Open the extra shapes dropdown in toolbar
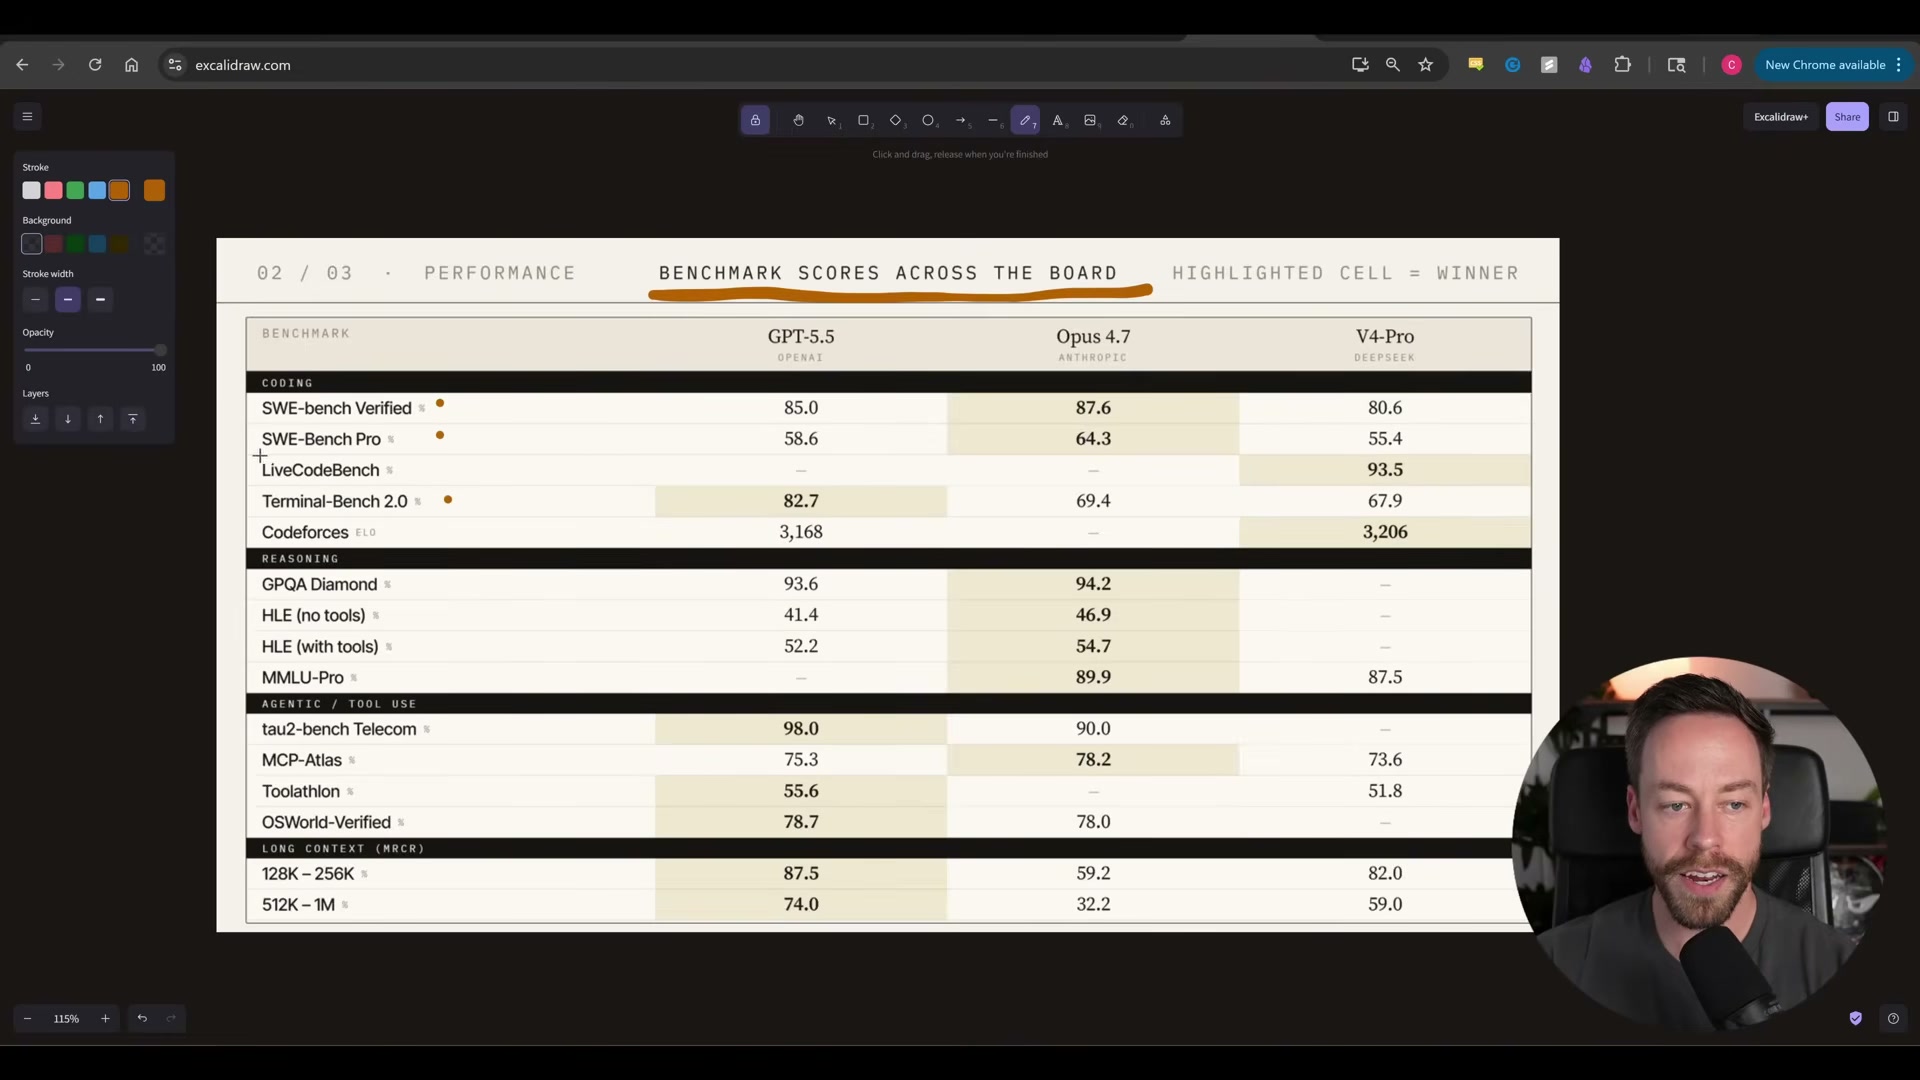Screen dimensions: 1920x1080 click(x=1164, y=120)
